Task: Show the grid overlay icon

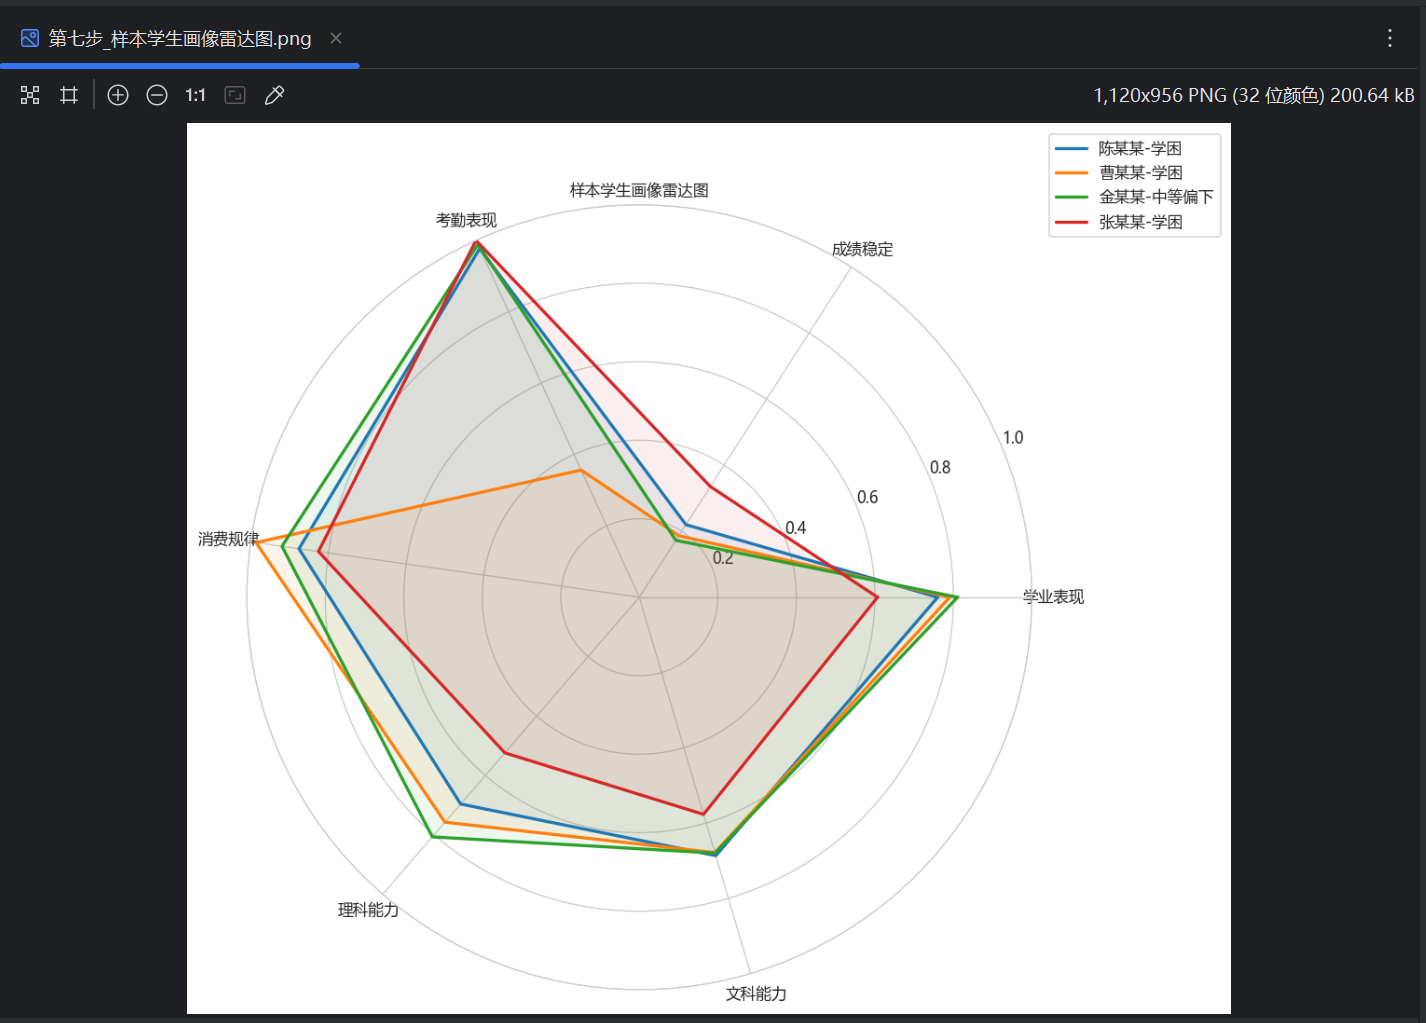Action: tap(69, 95)
